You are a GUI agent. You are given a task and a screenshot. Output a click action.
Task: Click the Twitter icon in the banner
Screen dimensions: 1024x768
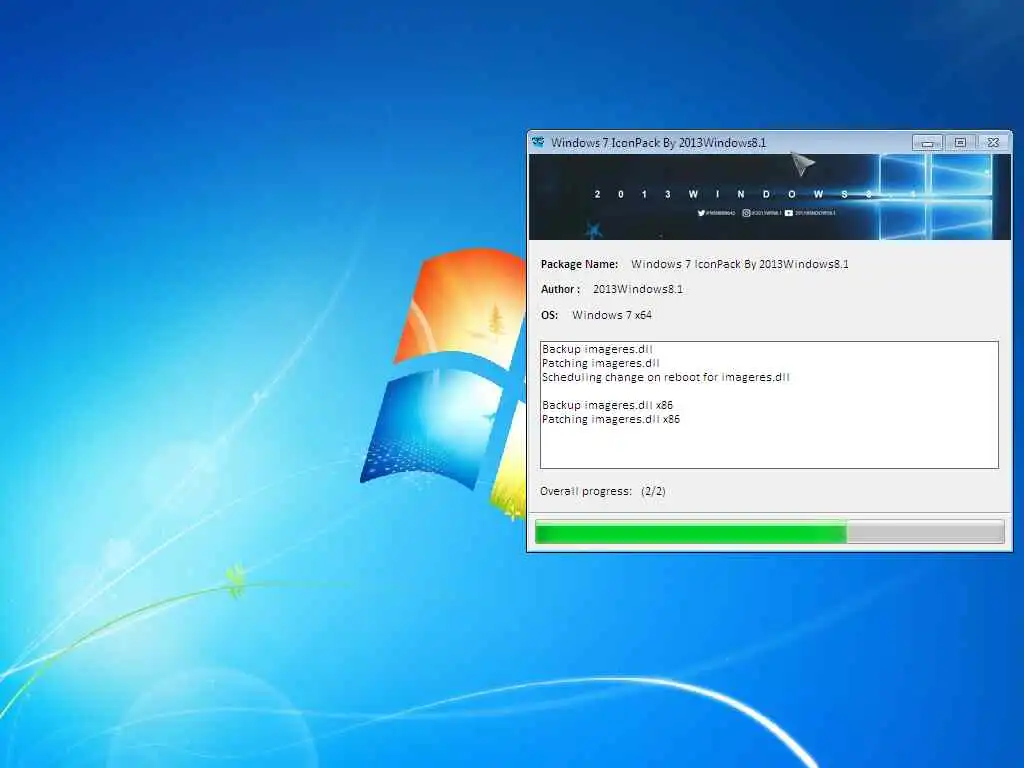click(x=701, y=213)
